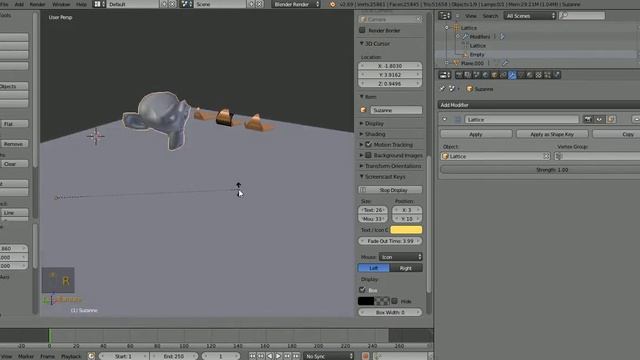The width and height of the screenshot is (640, 360).
Task: Click the wrench icon beside Plane.000
Action: [505, 63]
